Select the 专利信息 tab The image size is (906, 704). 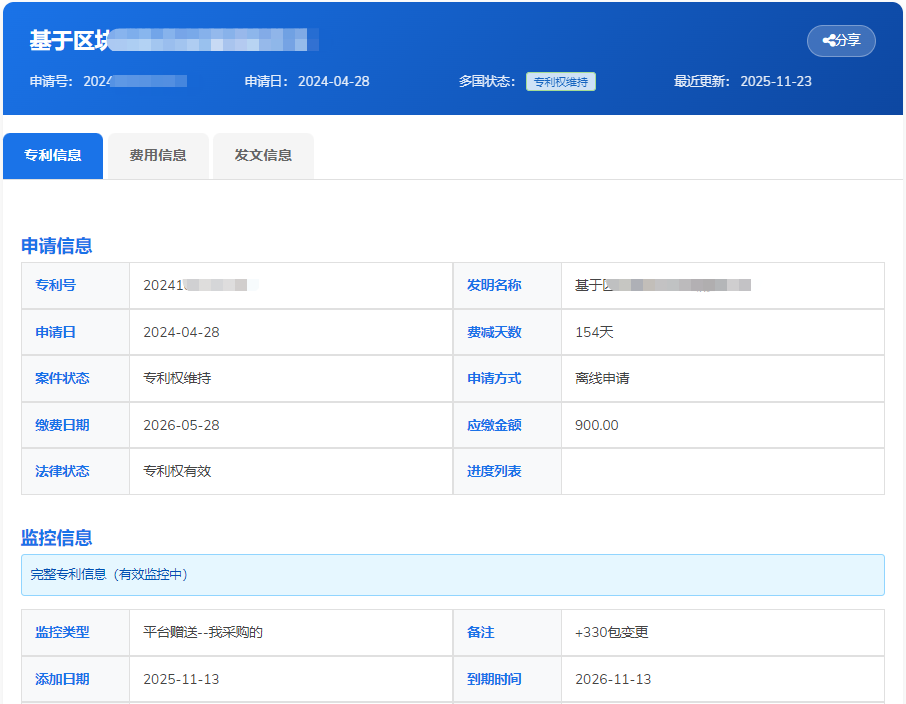point(52,155)
